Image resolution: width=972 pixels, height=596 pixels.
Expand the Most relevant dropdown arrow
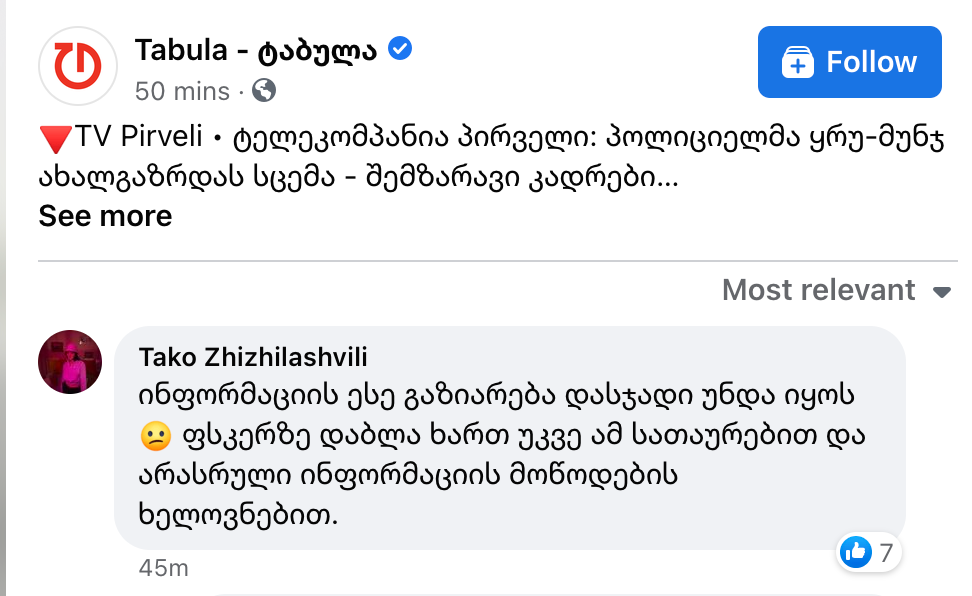941,292
